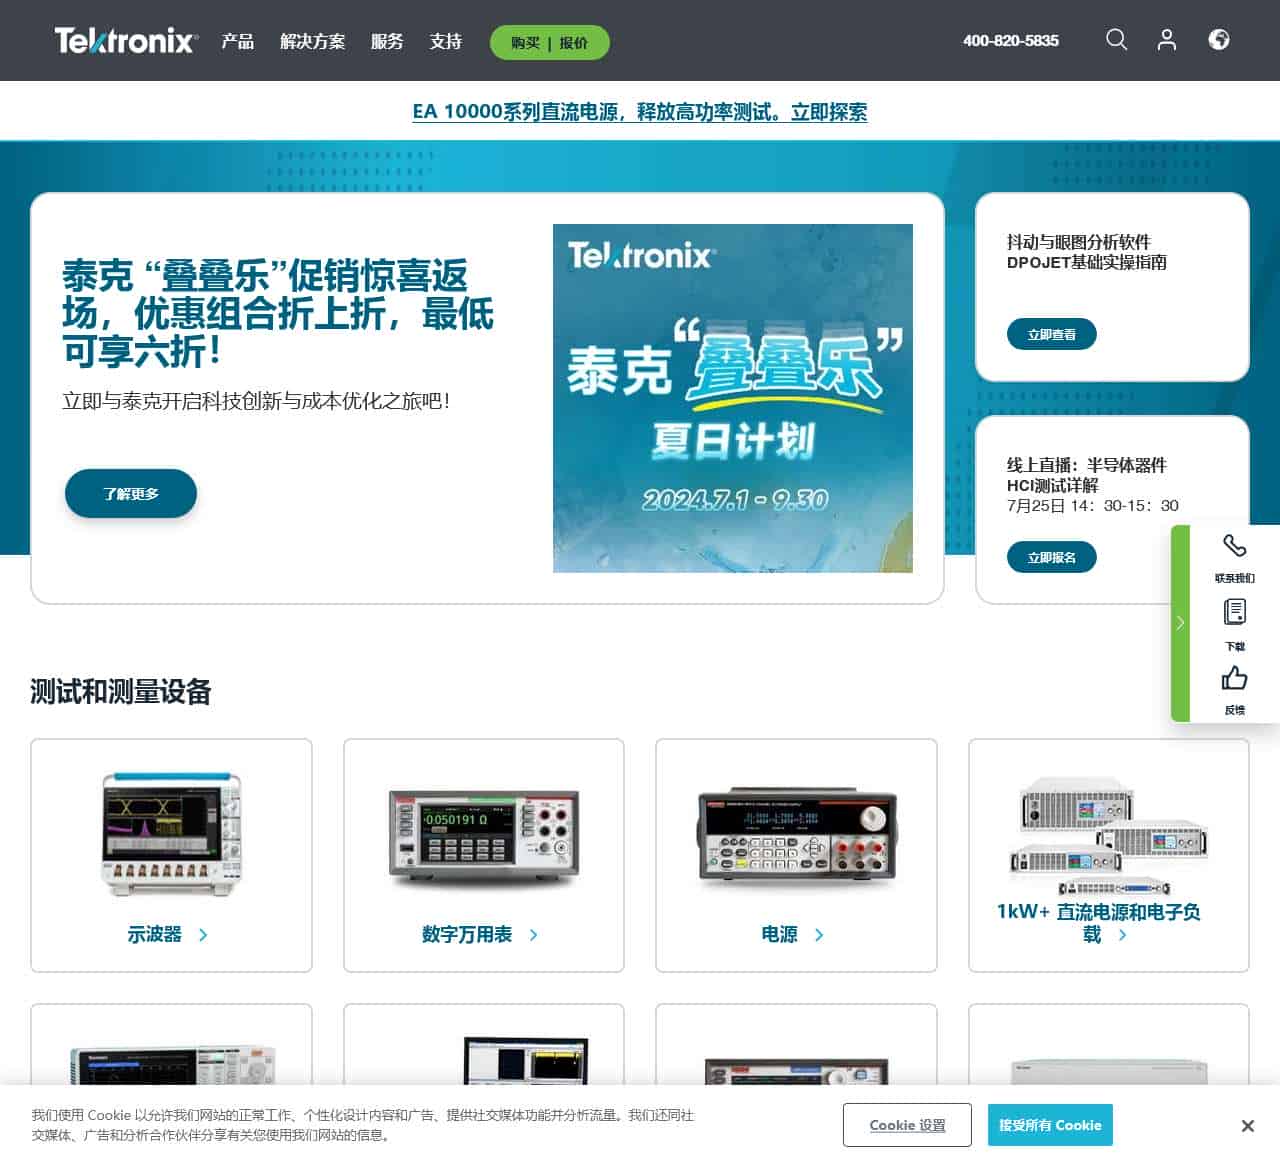This screenshot has width=1280, height=1167.
Task: Open the EA 10000系列直流电源 banner link
Action: tap(640, 112)
